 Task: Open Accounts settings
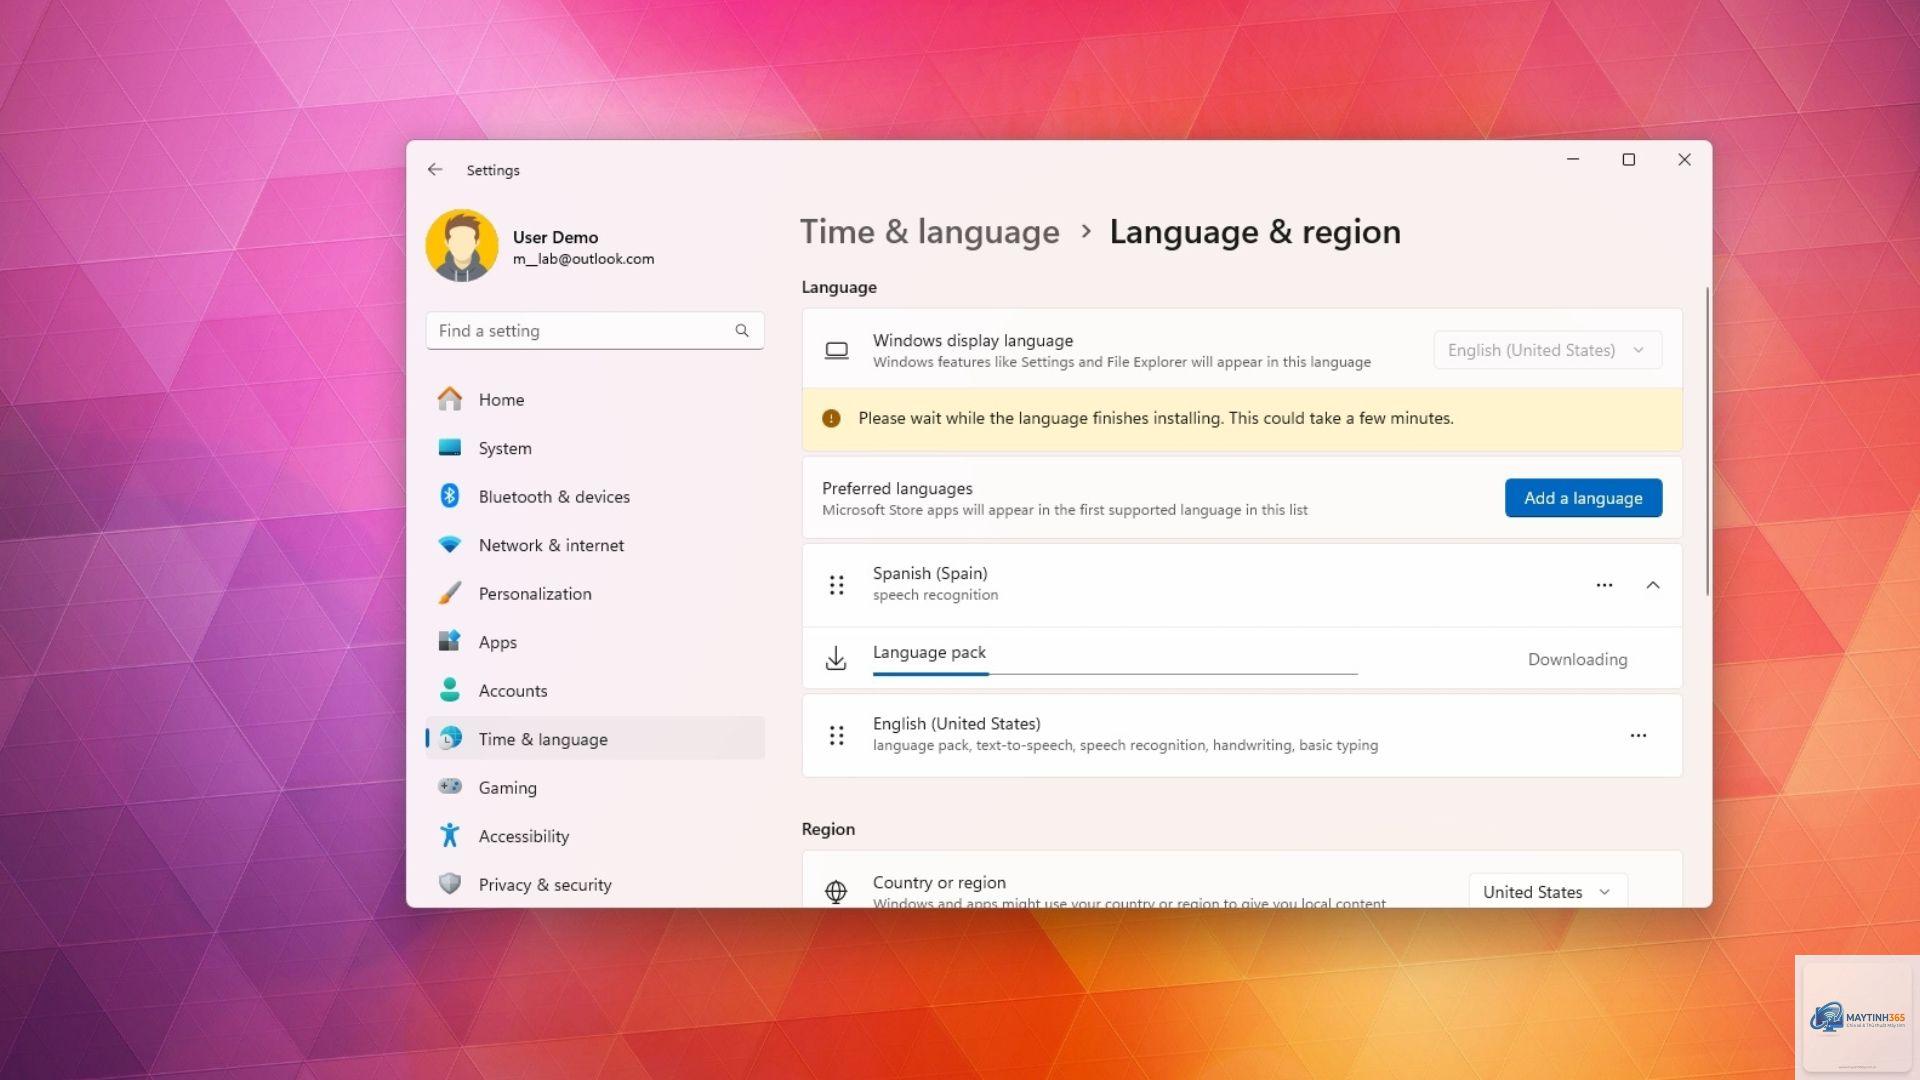coord(595,690)
